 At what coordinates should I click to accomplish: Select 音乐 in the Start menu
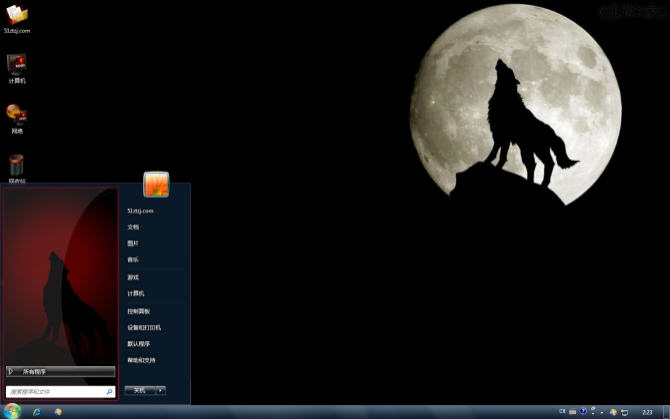(x=133, y=260)
